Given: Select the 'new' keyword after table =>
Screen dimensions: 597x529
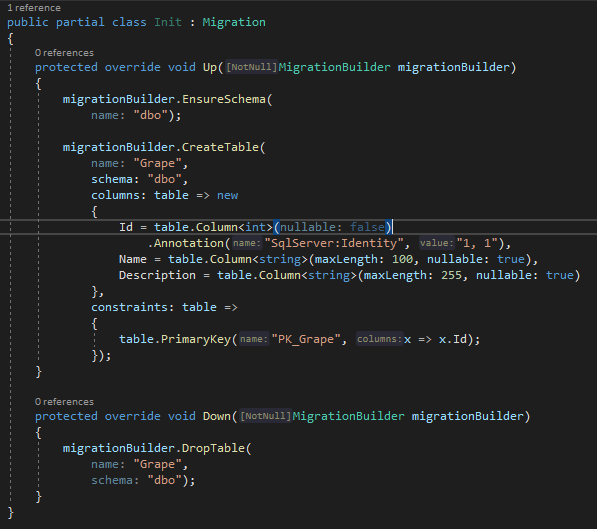Looking at the screenshot, I should (x=227, y=195).
